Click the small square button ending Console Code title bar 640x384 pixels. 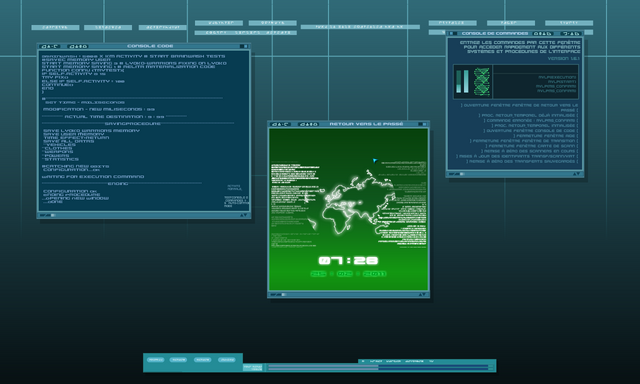click(244, 47)
